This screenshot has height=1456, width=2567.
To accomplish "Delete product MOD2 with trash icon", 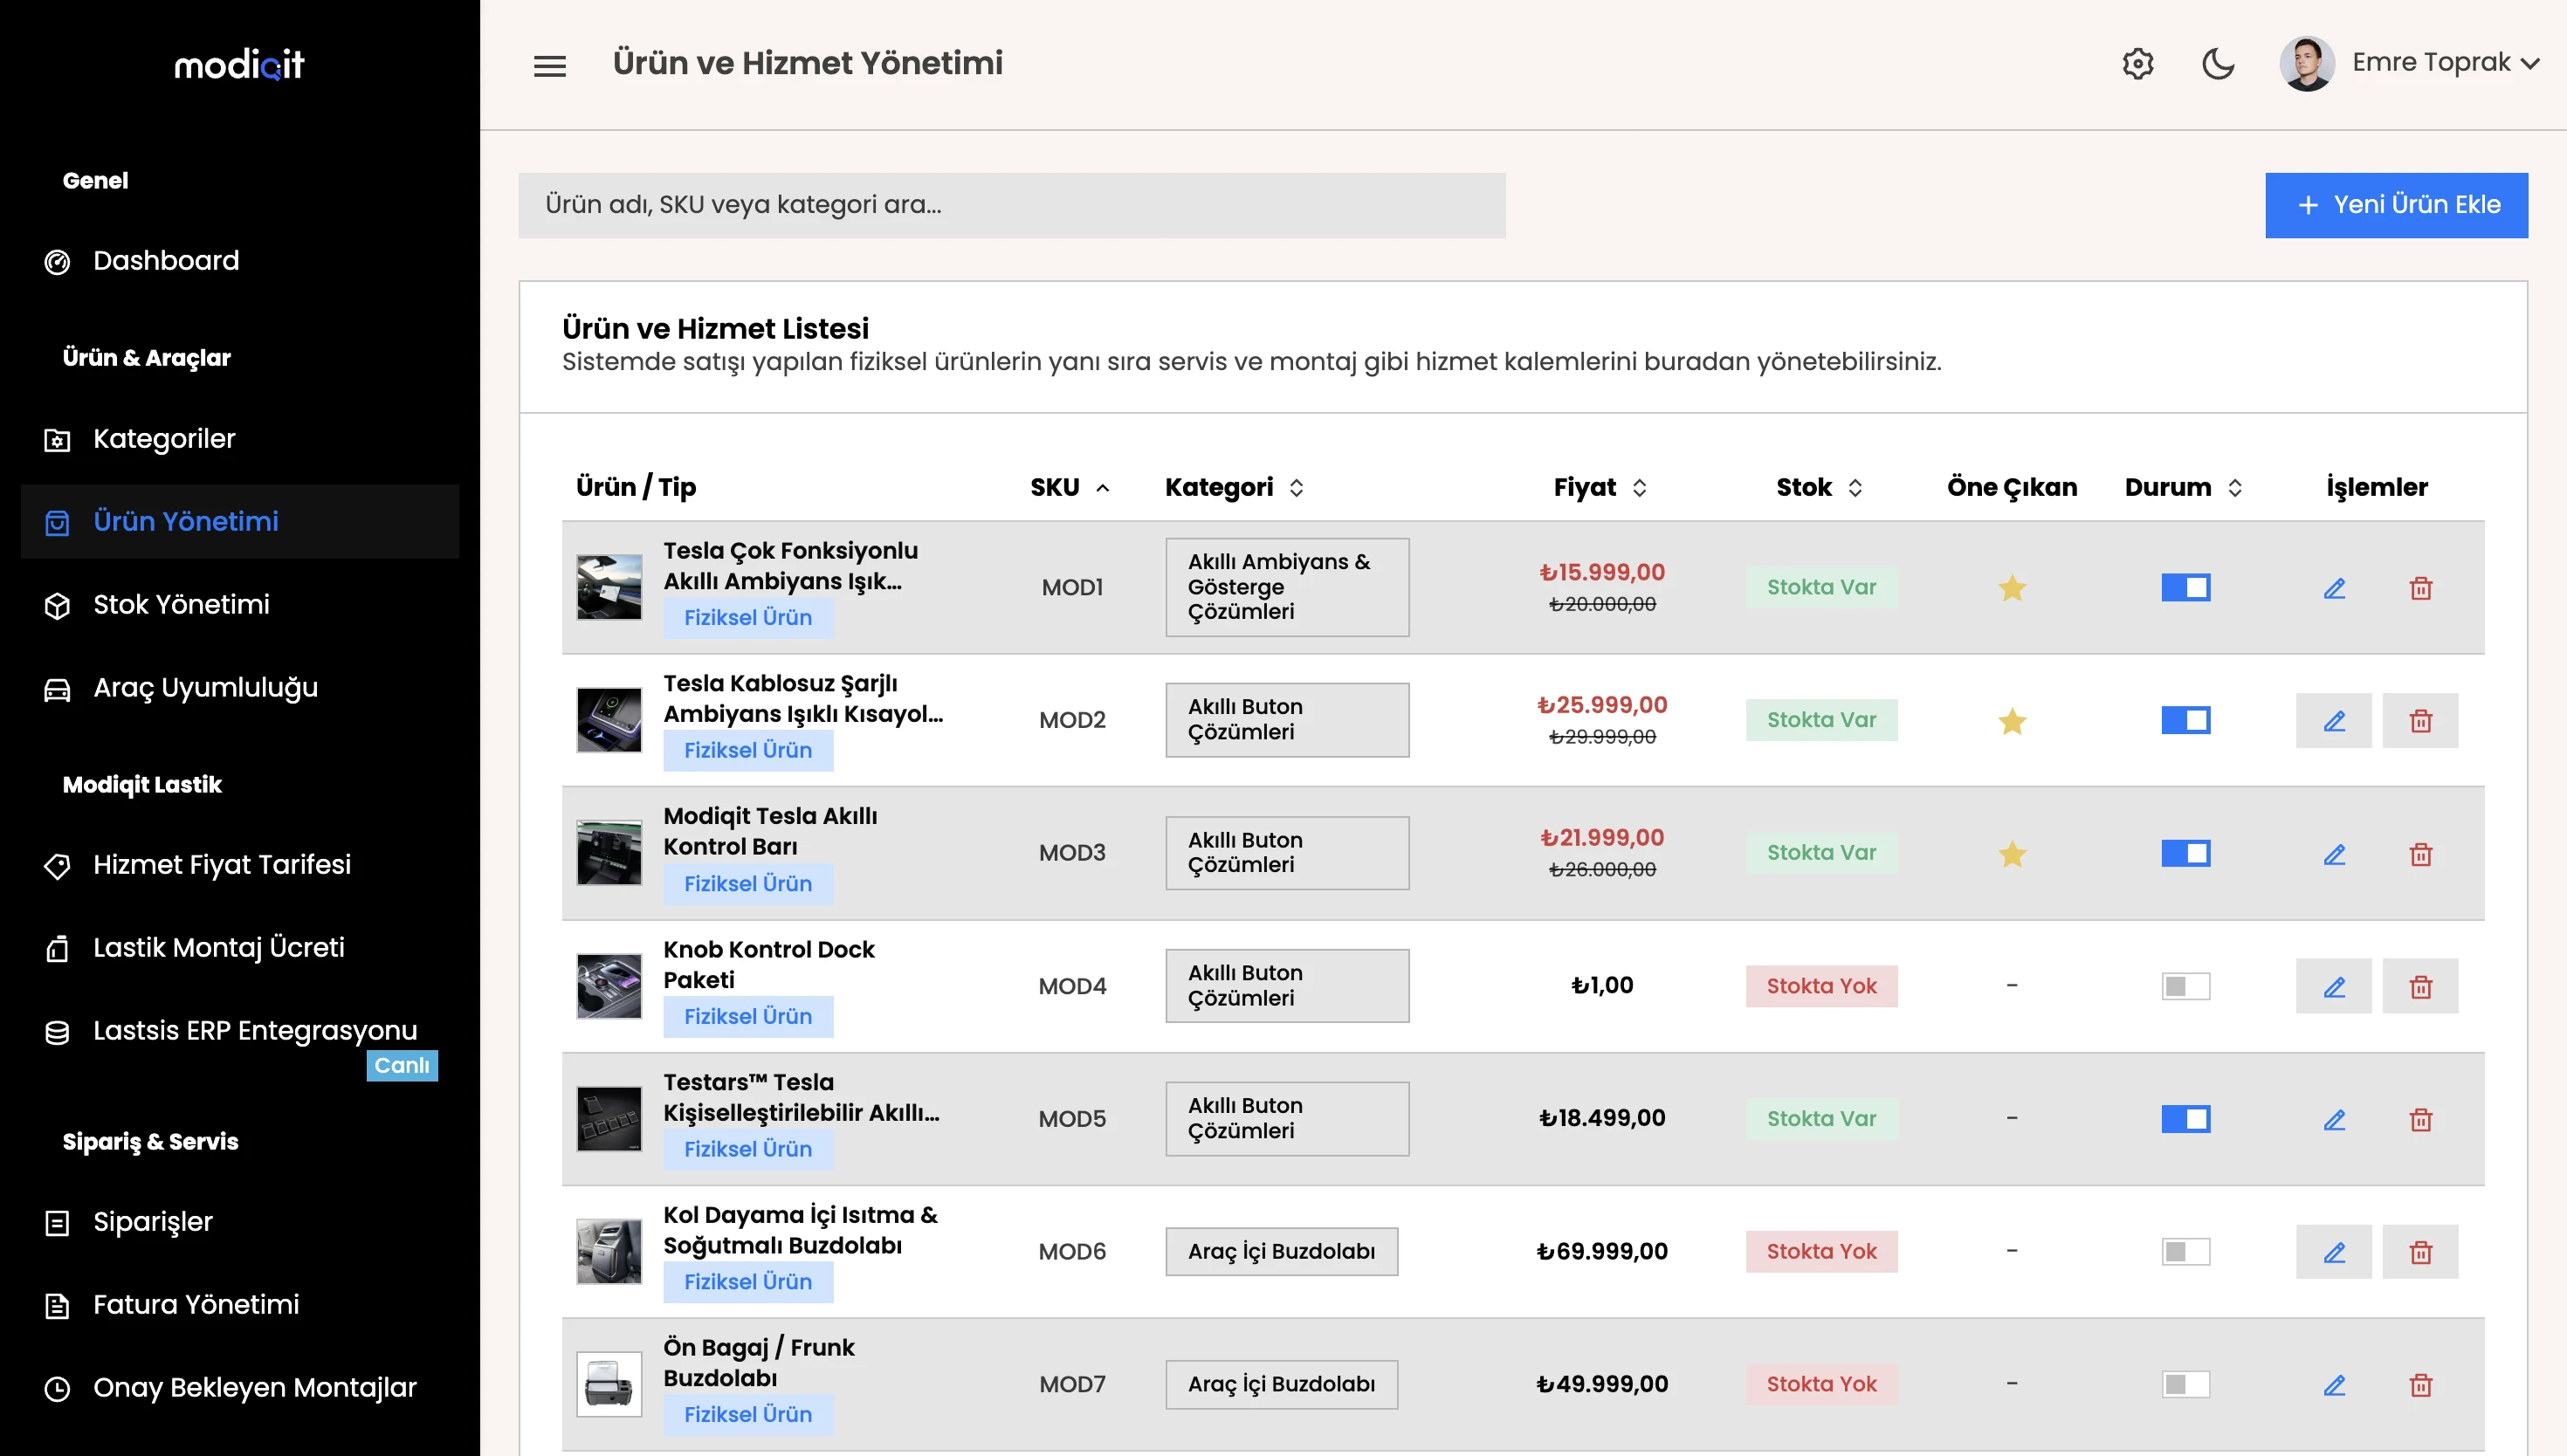I will (2420, 721).
